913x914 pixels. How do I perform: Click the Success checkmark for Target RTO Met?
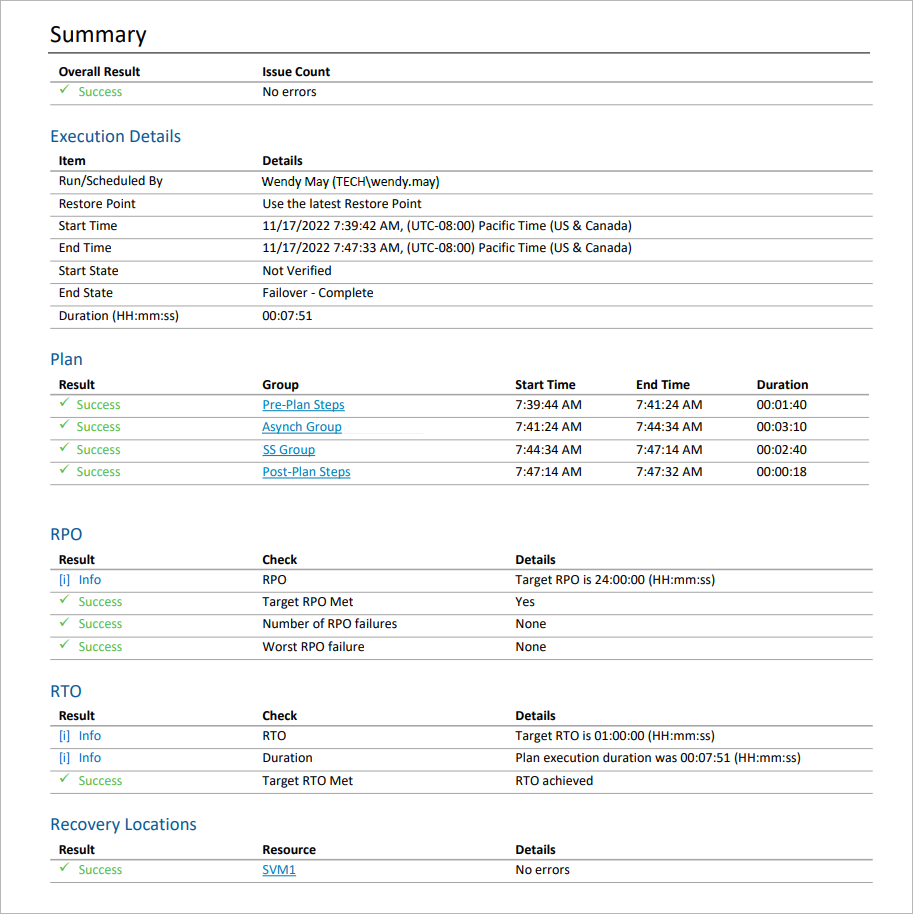click(x=64, y=781)
